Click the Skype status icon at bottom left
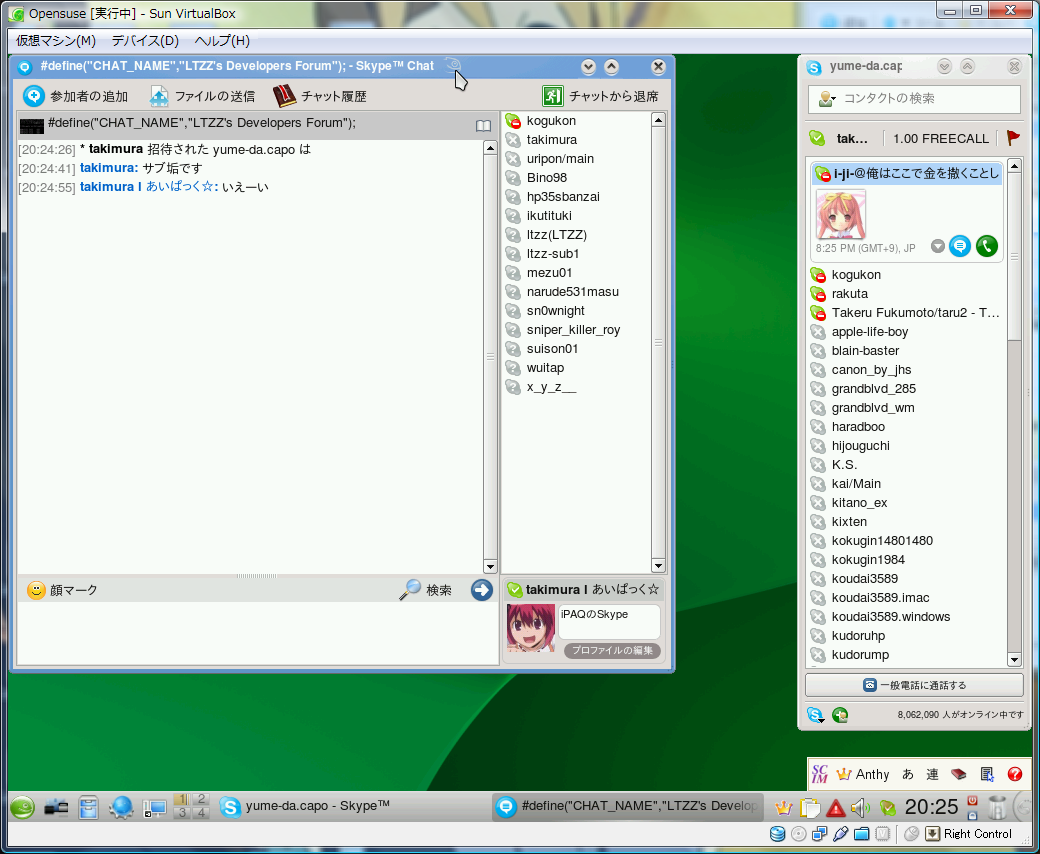Image resolution: width=1040 pixels, height=854 pixels. pos(815,715)
